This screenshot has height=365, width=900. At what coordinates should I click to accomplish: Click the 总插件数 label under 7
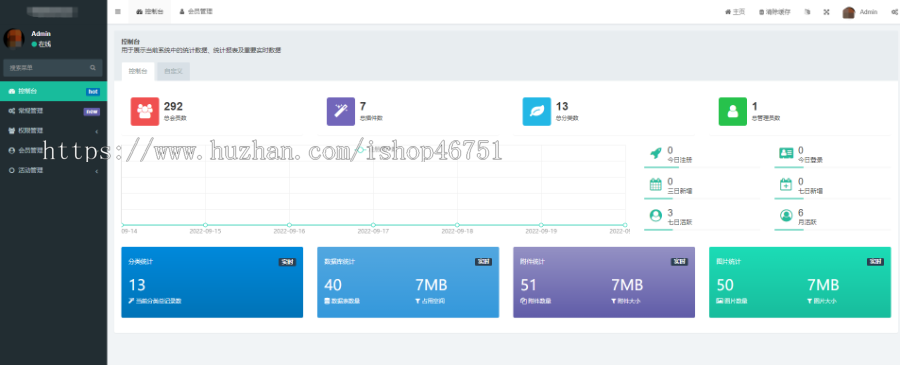(371, 118)
